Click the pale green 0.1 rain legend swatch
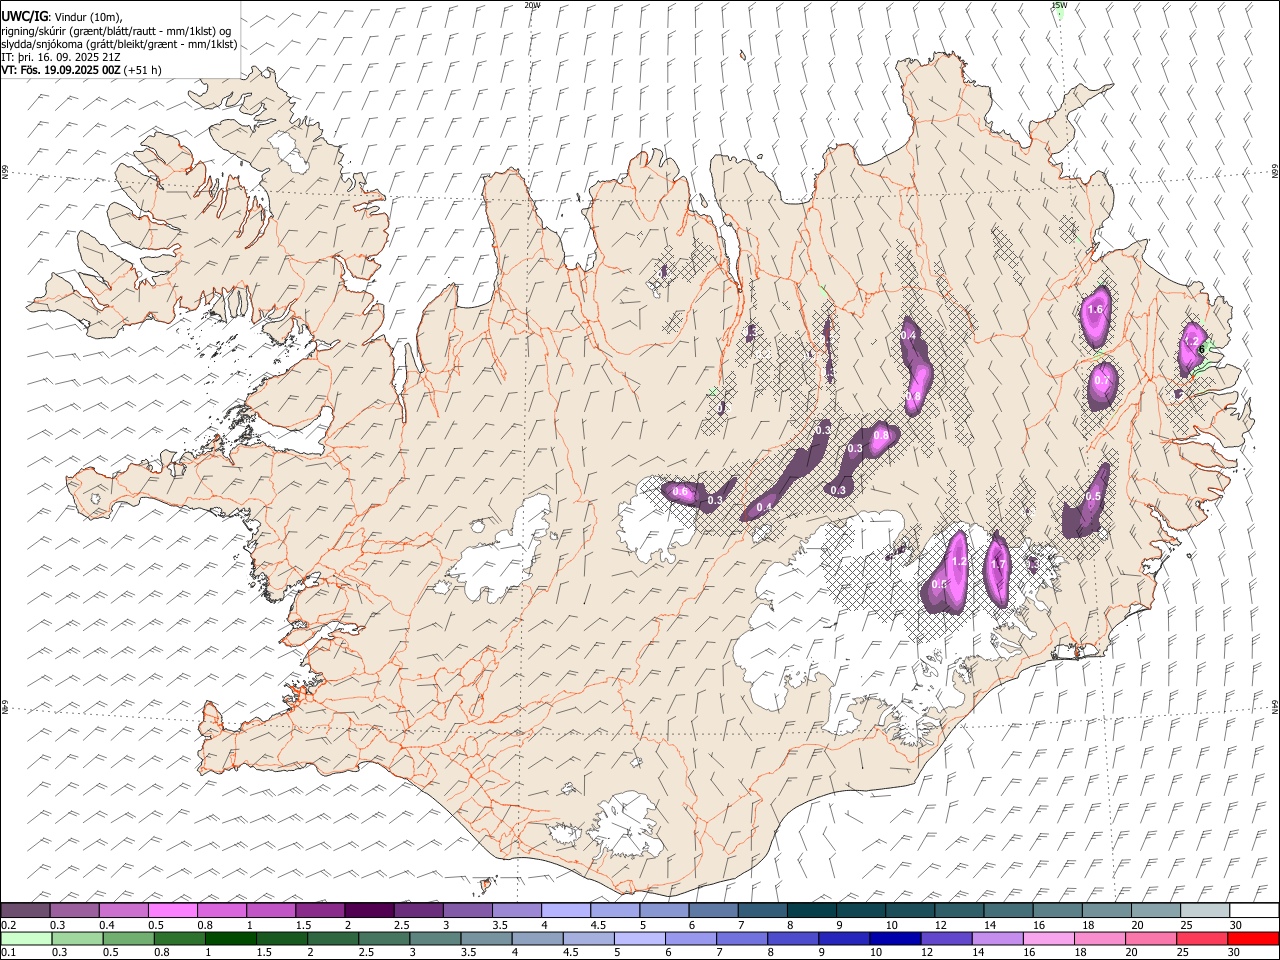 [x=26, y=938]
